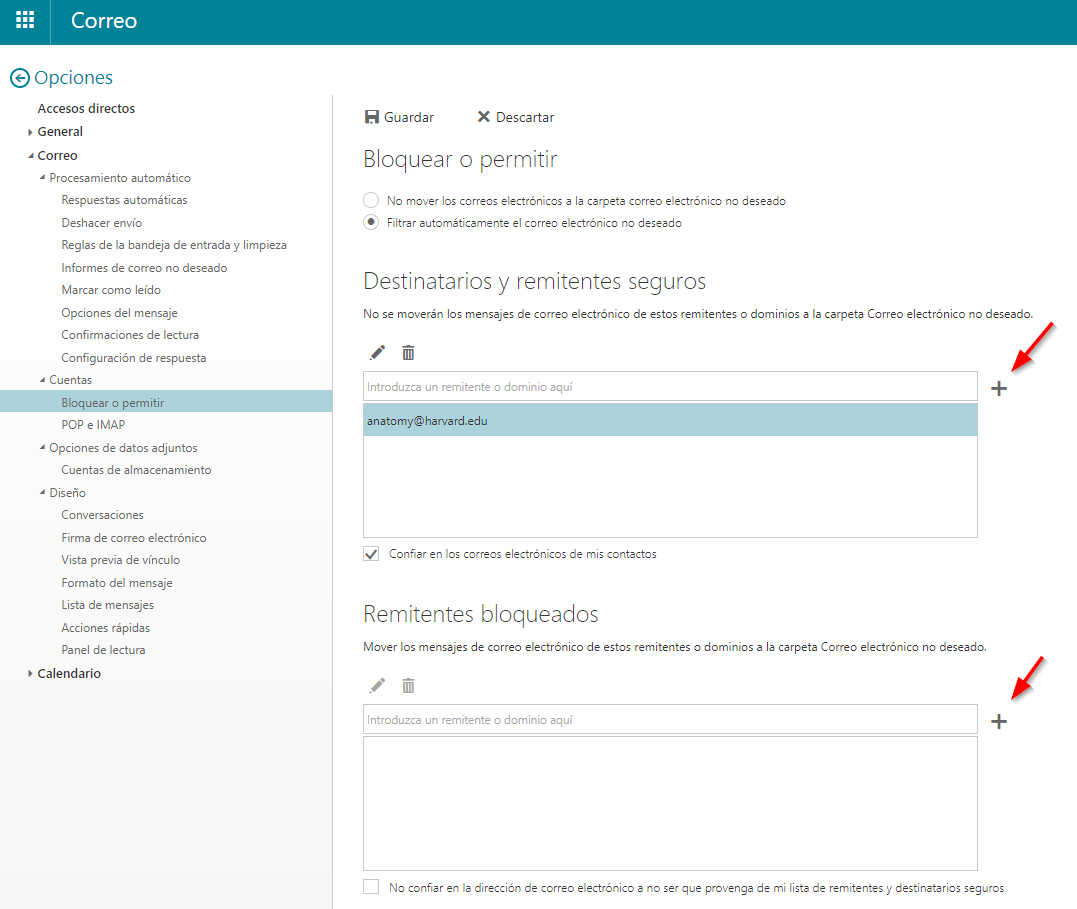
Task: Open POP e IMAP settings
Action: 93,425
